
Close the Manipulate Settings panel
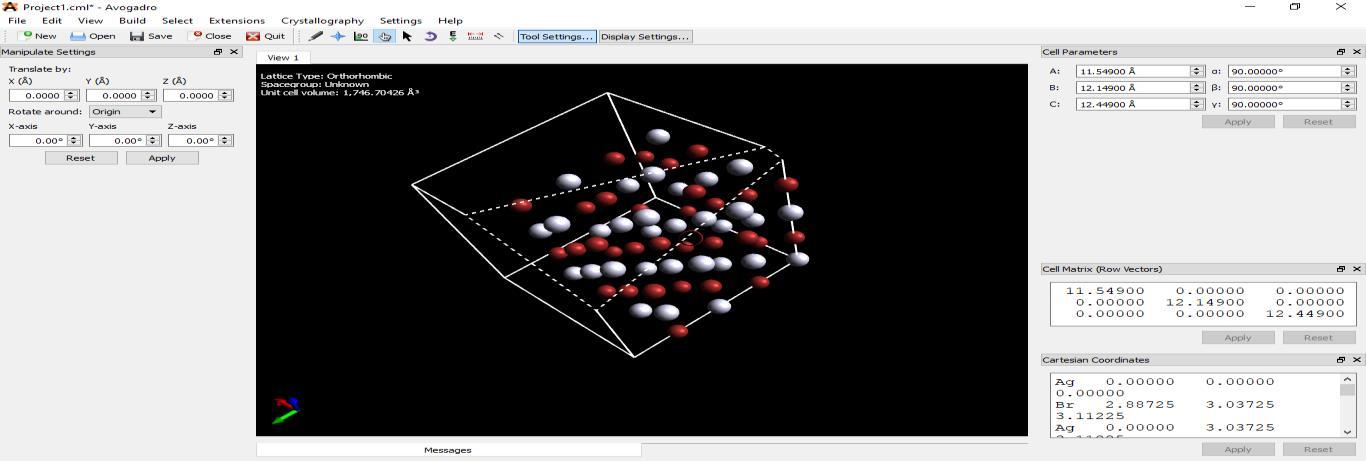(x=234, y=52)
